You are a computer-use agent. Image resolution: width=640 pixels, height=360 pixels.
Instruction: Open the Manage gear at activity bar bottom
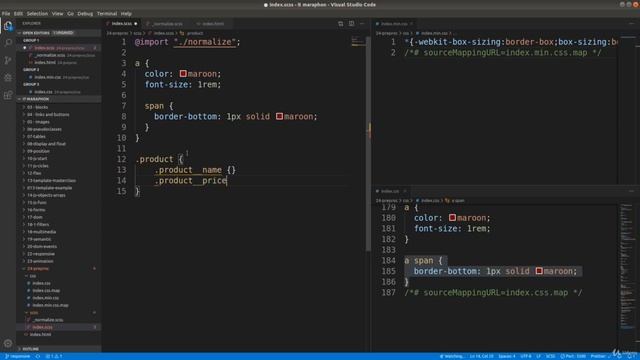8,343
